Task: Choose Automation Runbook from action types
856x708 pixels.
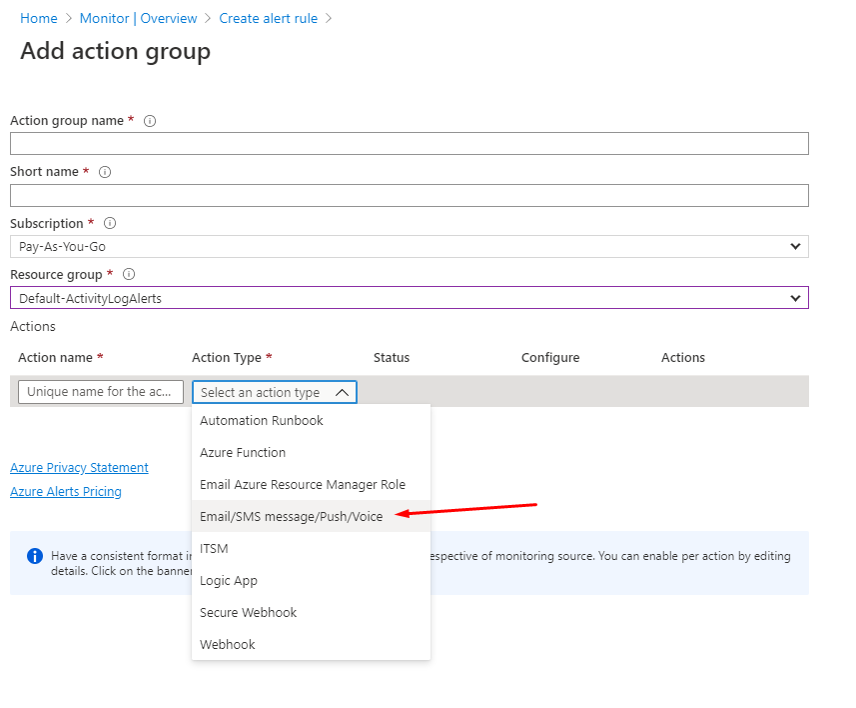Action: [x=261, y=421]
